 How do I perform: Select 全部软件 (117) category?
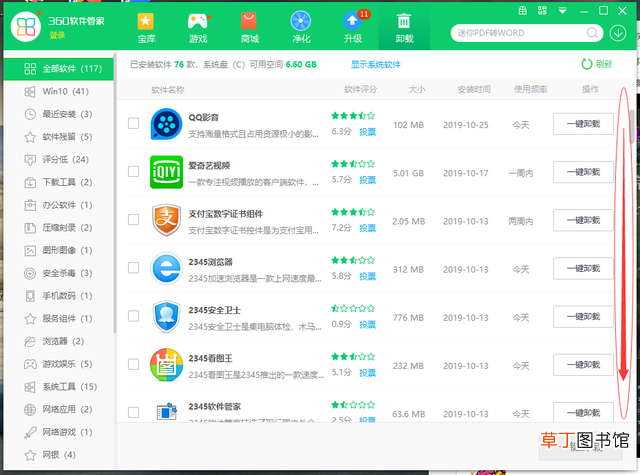click(x=58, y=69)
